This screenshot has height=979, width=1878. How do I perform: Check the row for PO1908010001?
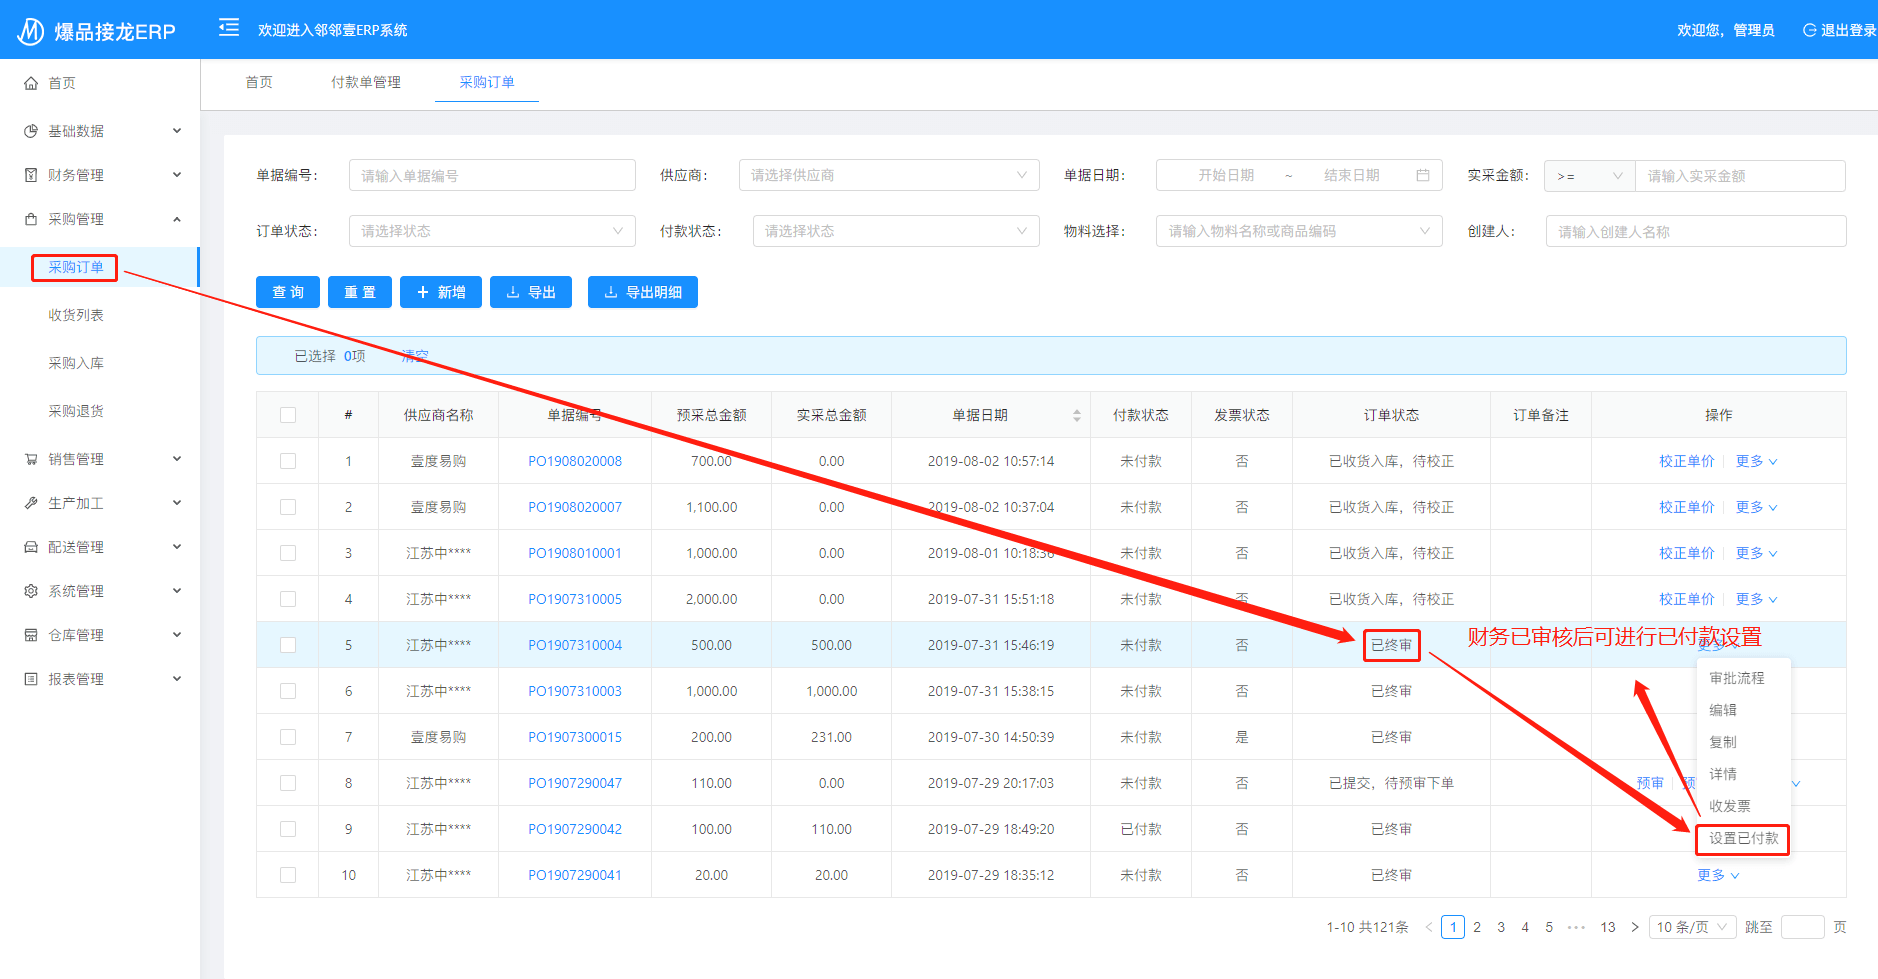(288, 553)
